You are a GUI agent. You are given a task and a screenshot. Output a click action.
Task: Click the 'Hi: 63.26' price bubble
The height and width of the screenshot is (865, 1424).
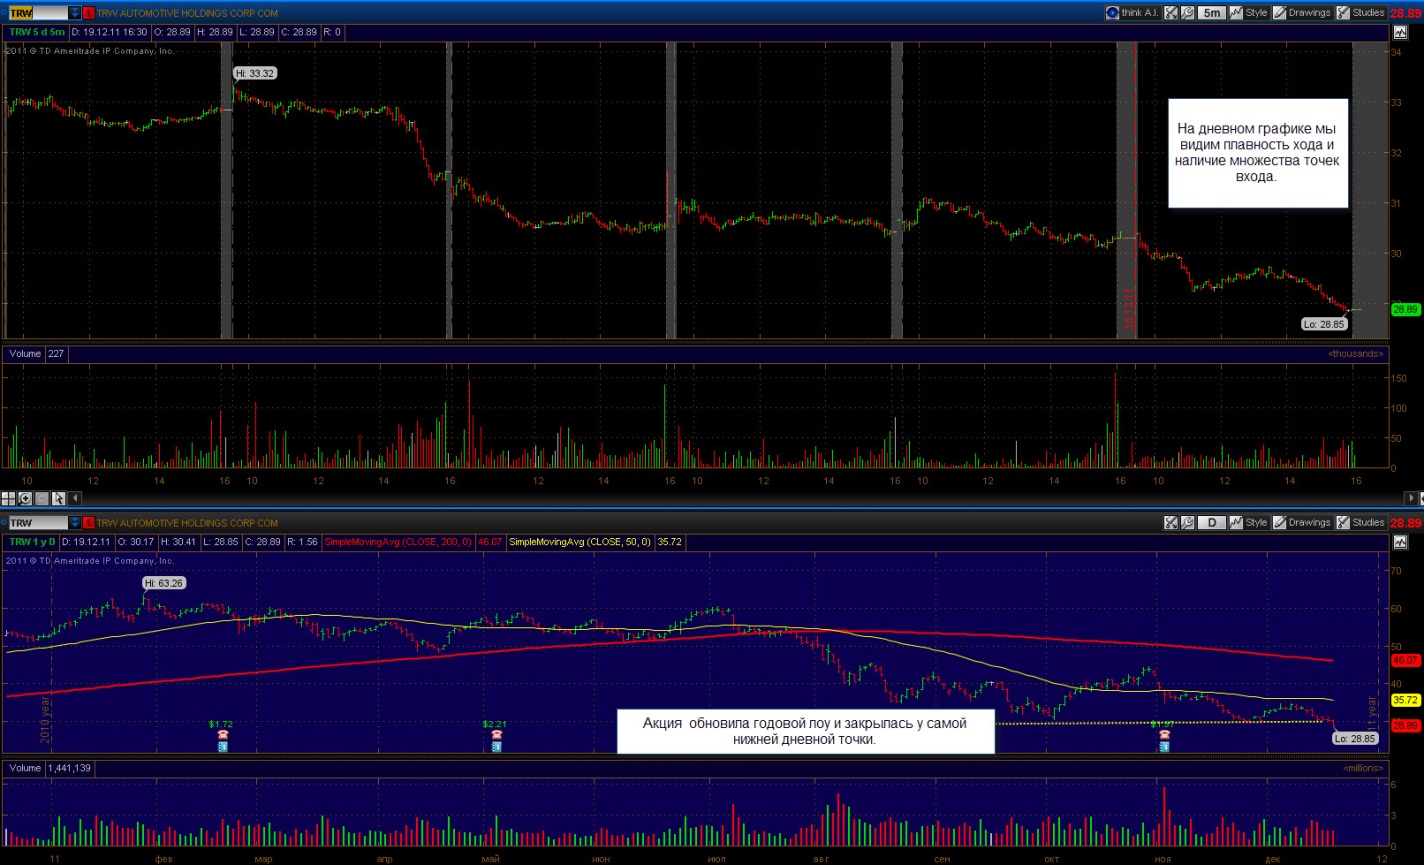pyautogui.click(x=164, y=582)
